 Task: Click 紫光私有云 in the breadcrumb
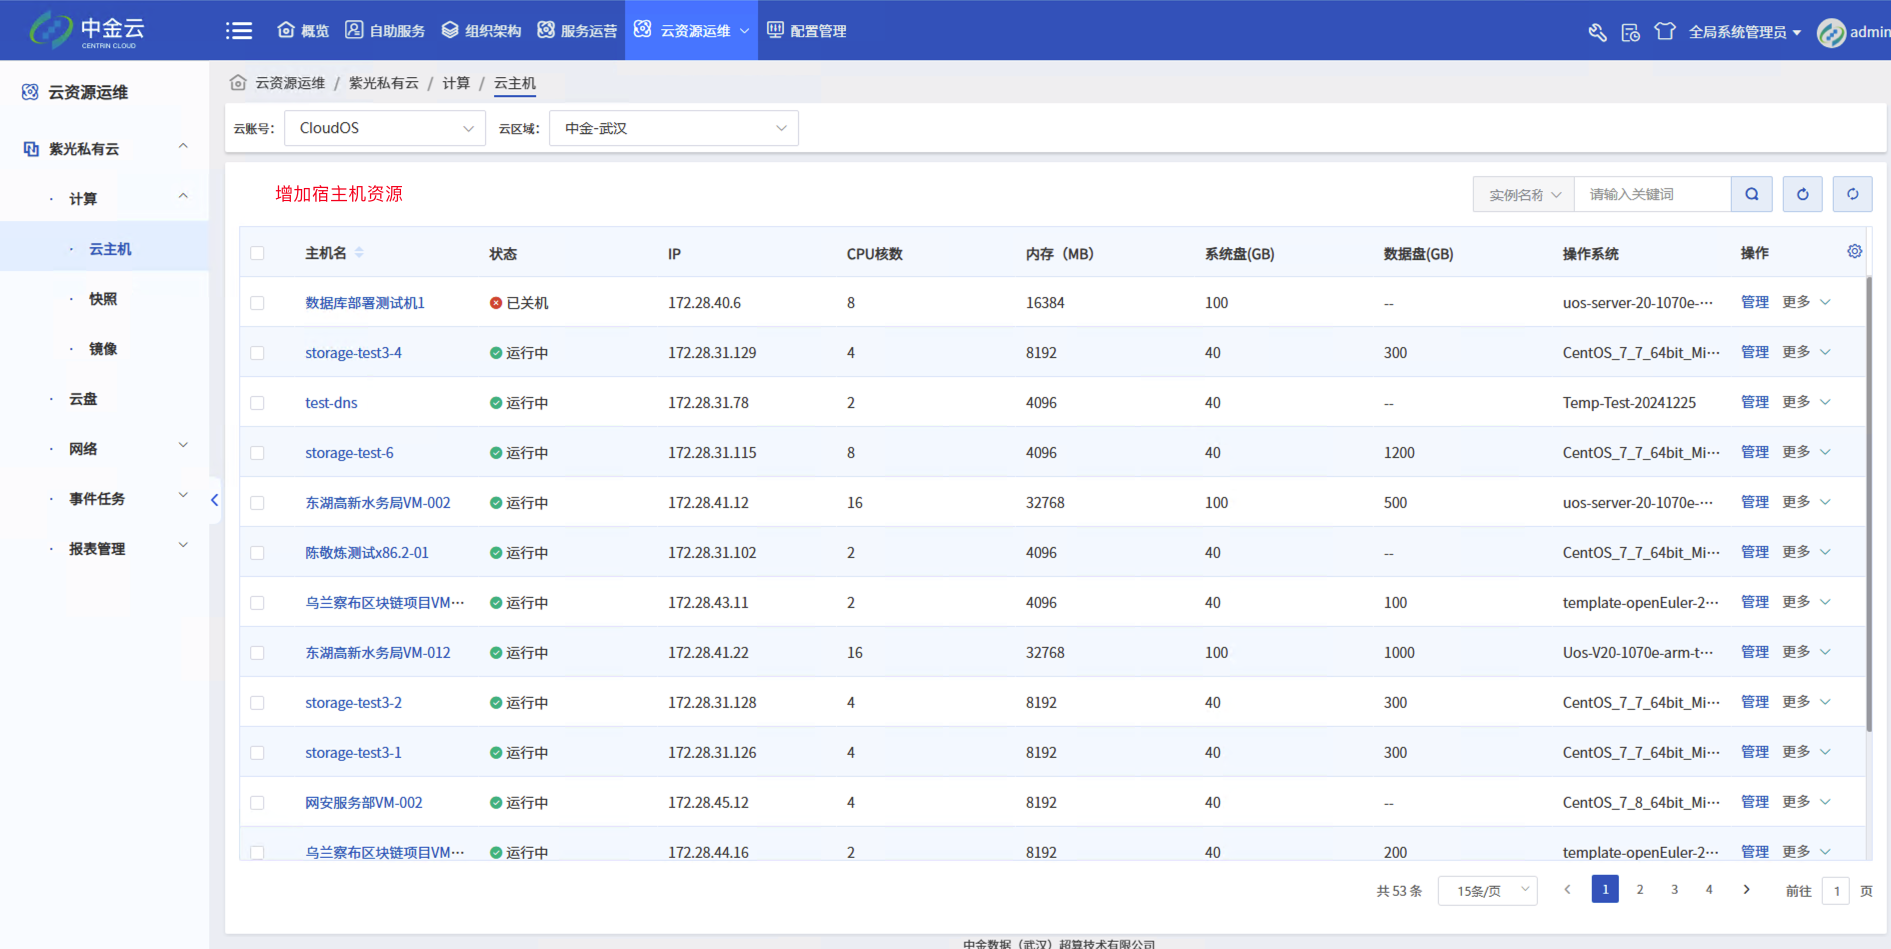coord(384,83)
